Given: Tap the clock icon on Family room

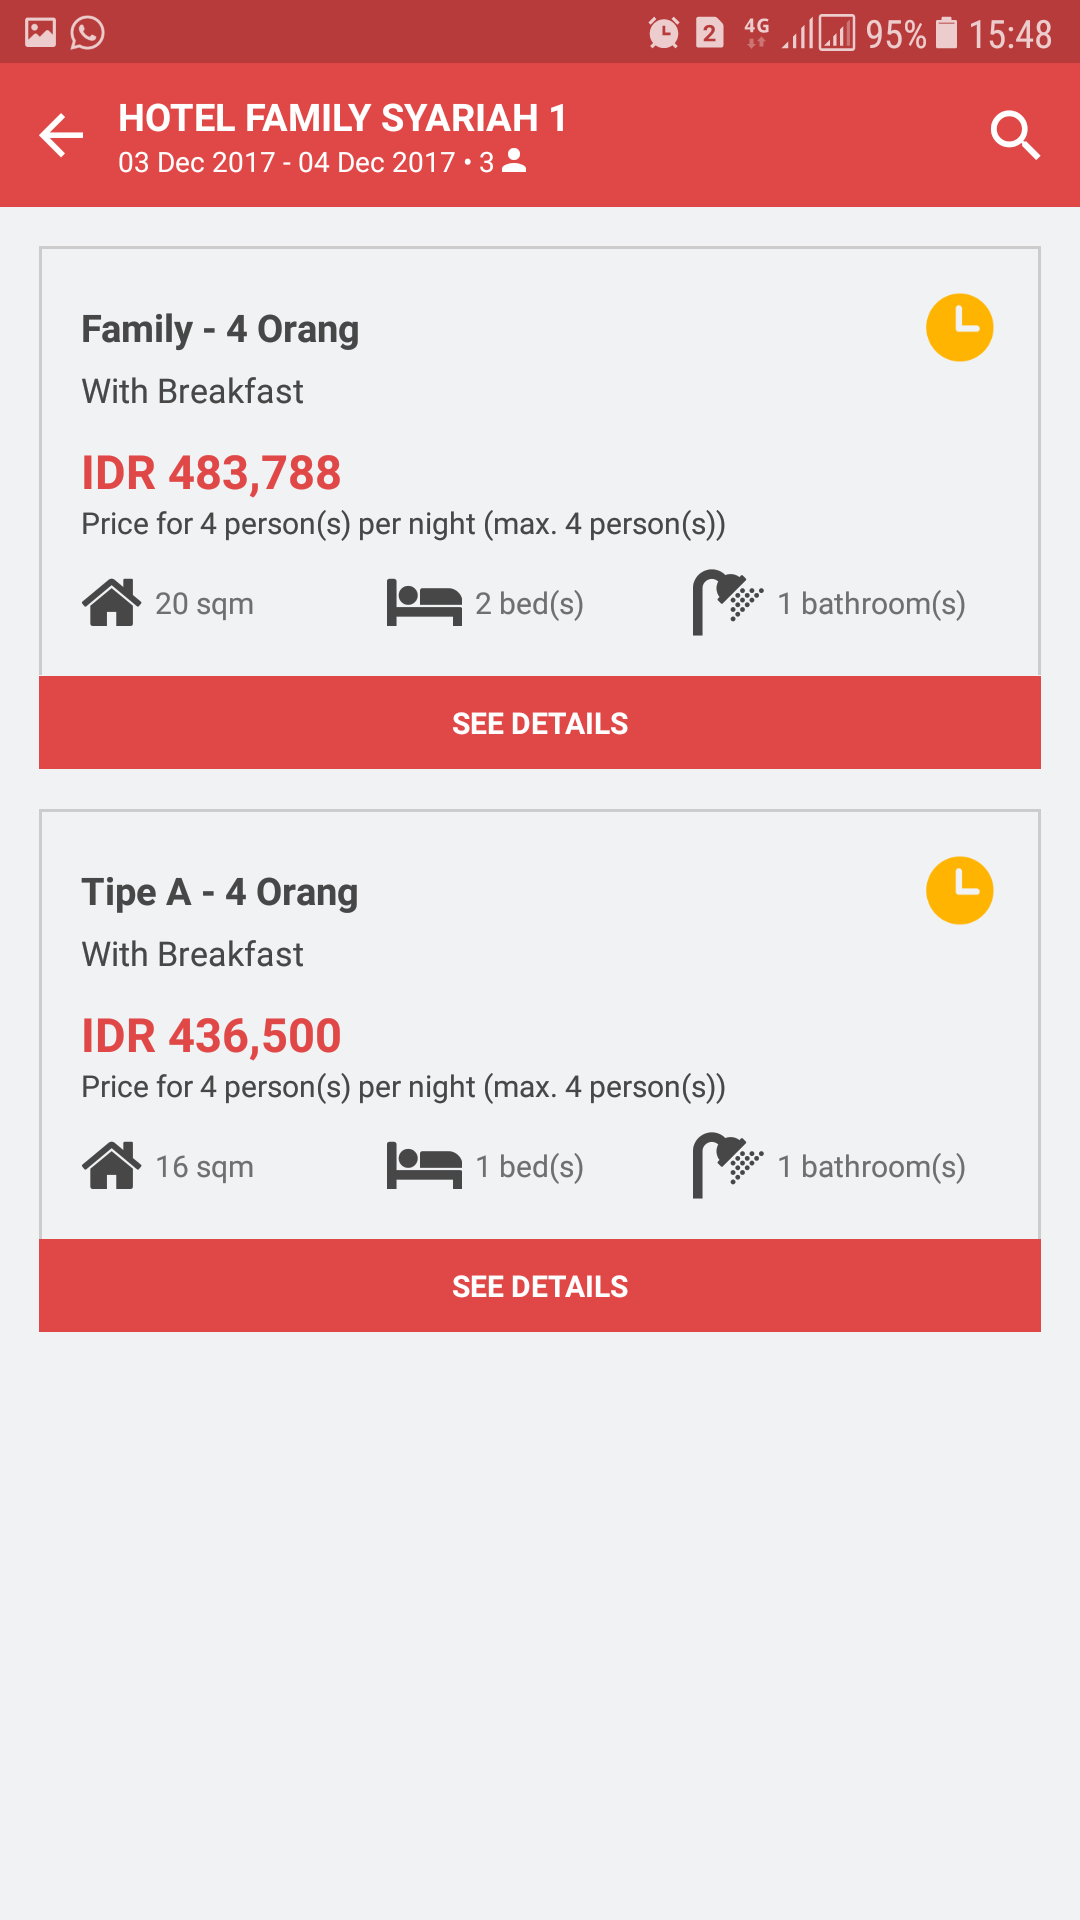Looking at the screenshot, I should click(x=959, y=327).
